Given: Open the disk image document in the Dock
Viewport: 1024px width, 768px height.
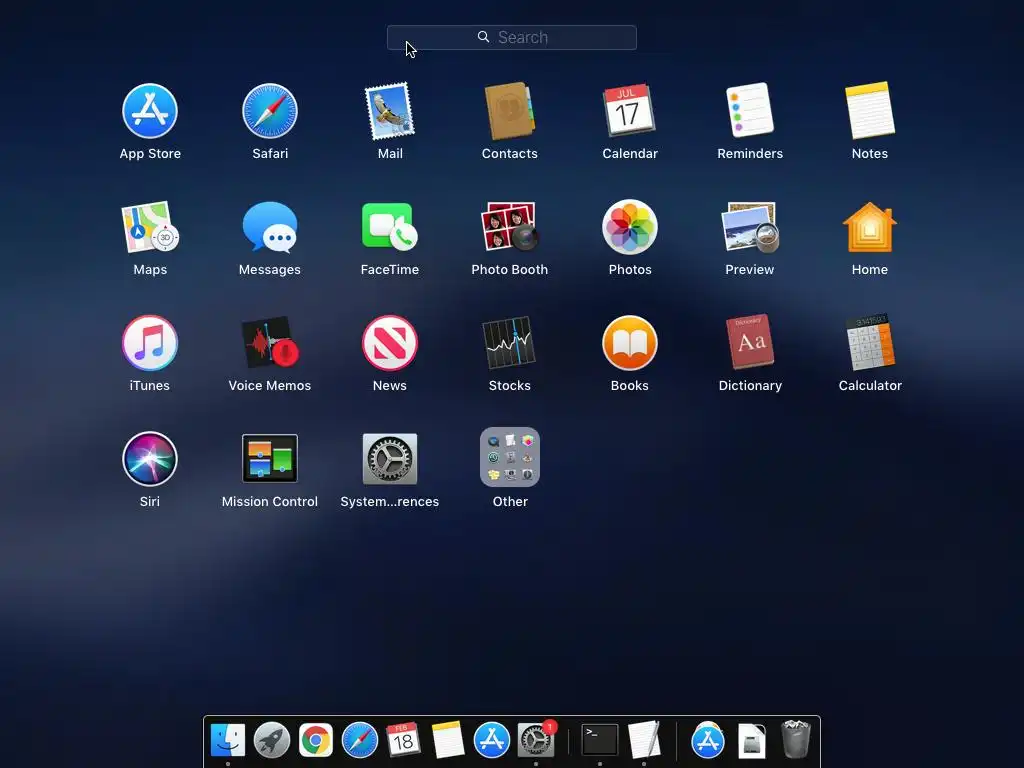Looking at the screenshot, I should point(752,741).
